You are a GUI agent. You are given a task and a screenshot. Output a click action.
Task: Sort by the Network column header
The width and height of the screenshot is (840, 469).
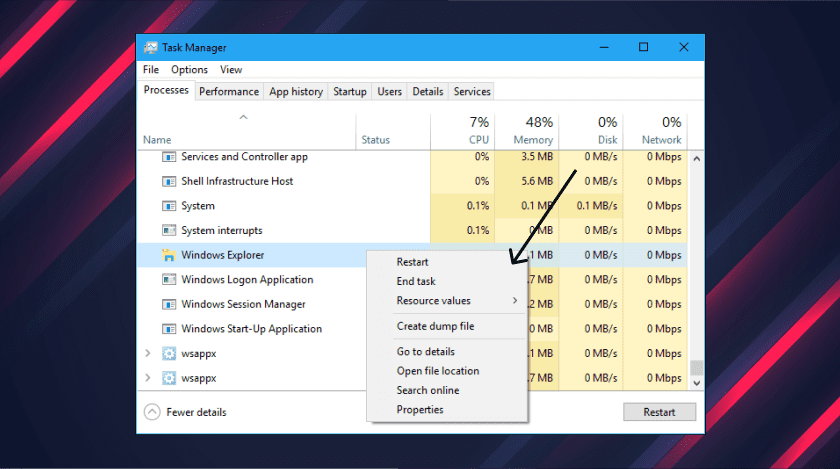point(662,140)
